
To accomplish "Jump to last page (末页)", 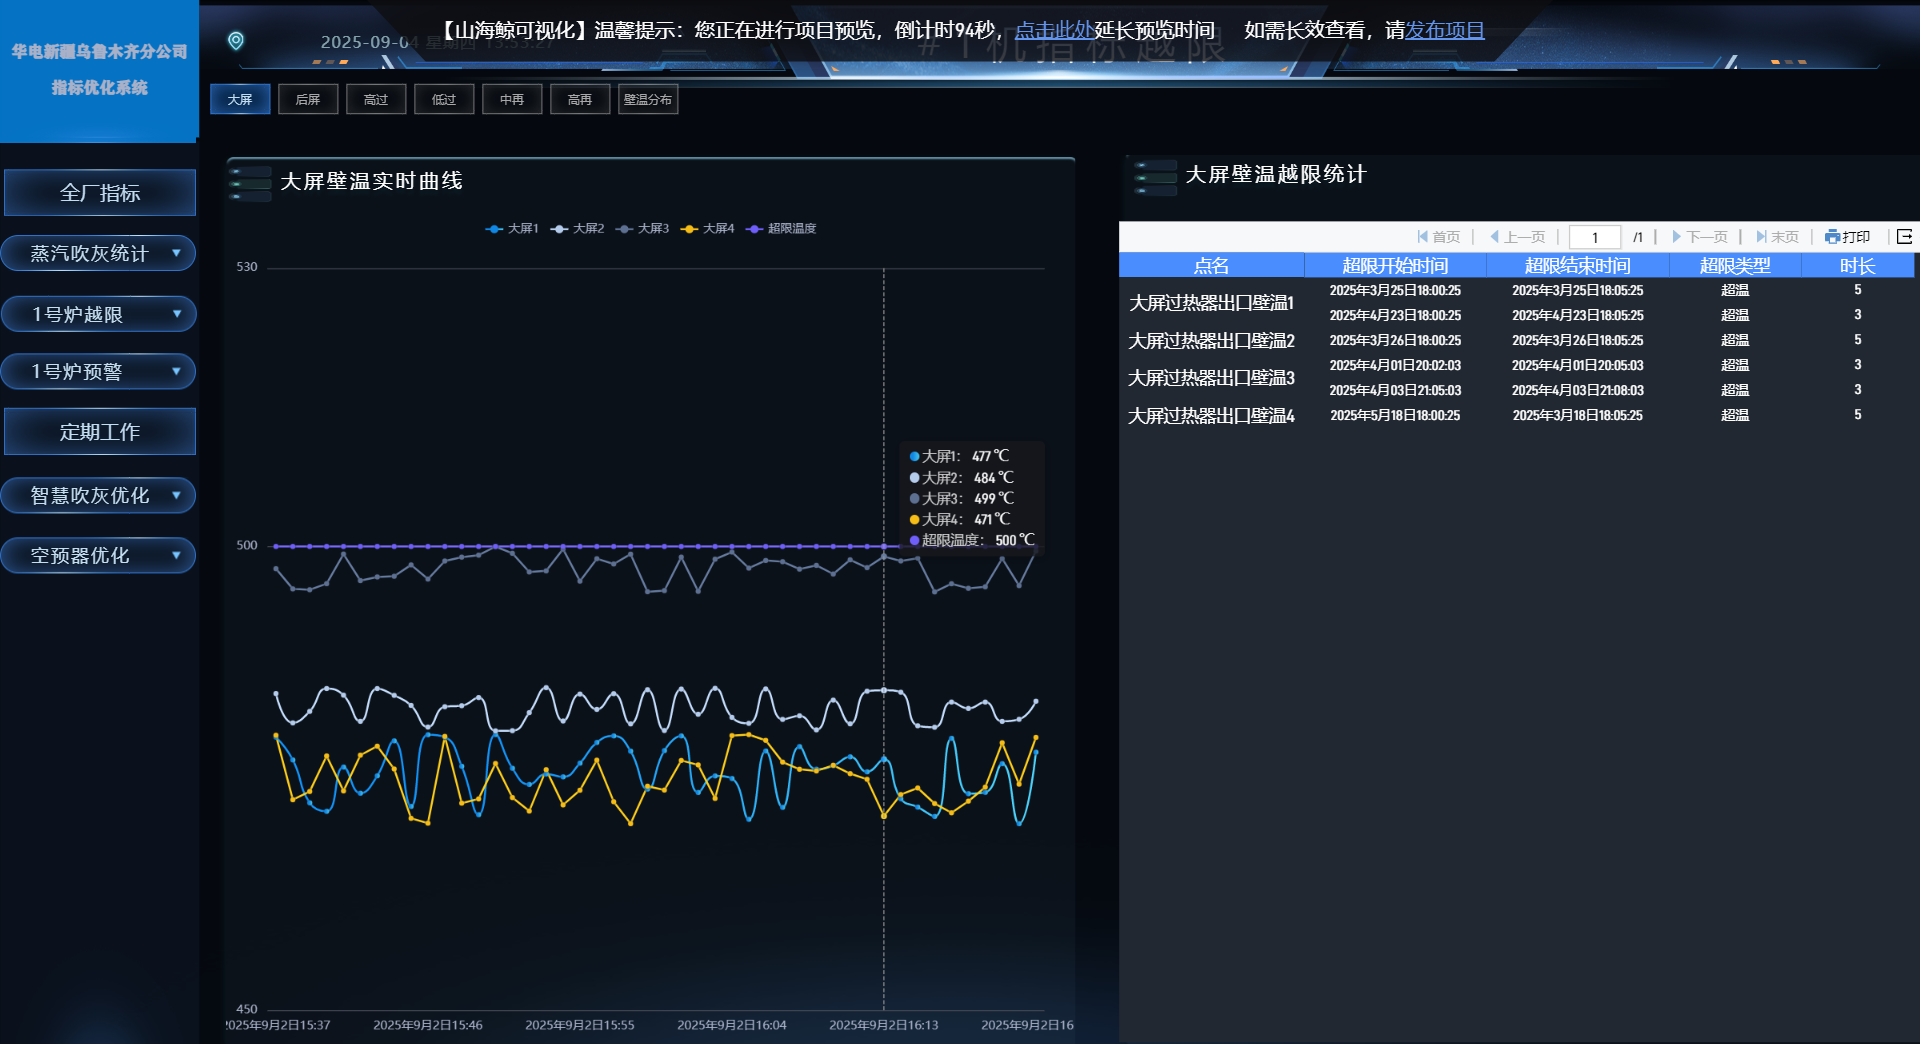I will coord(1777,237).
